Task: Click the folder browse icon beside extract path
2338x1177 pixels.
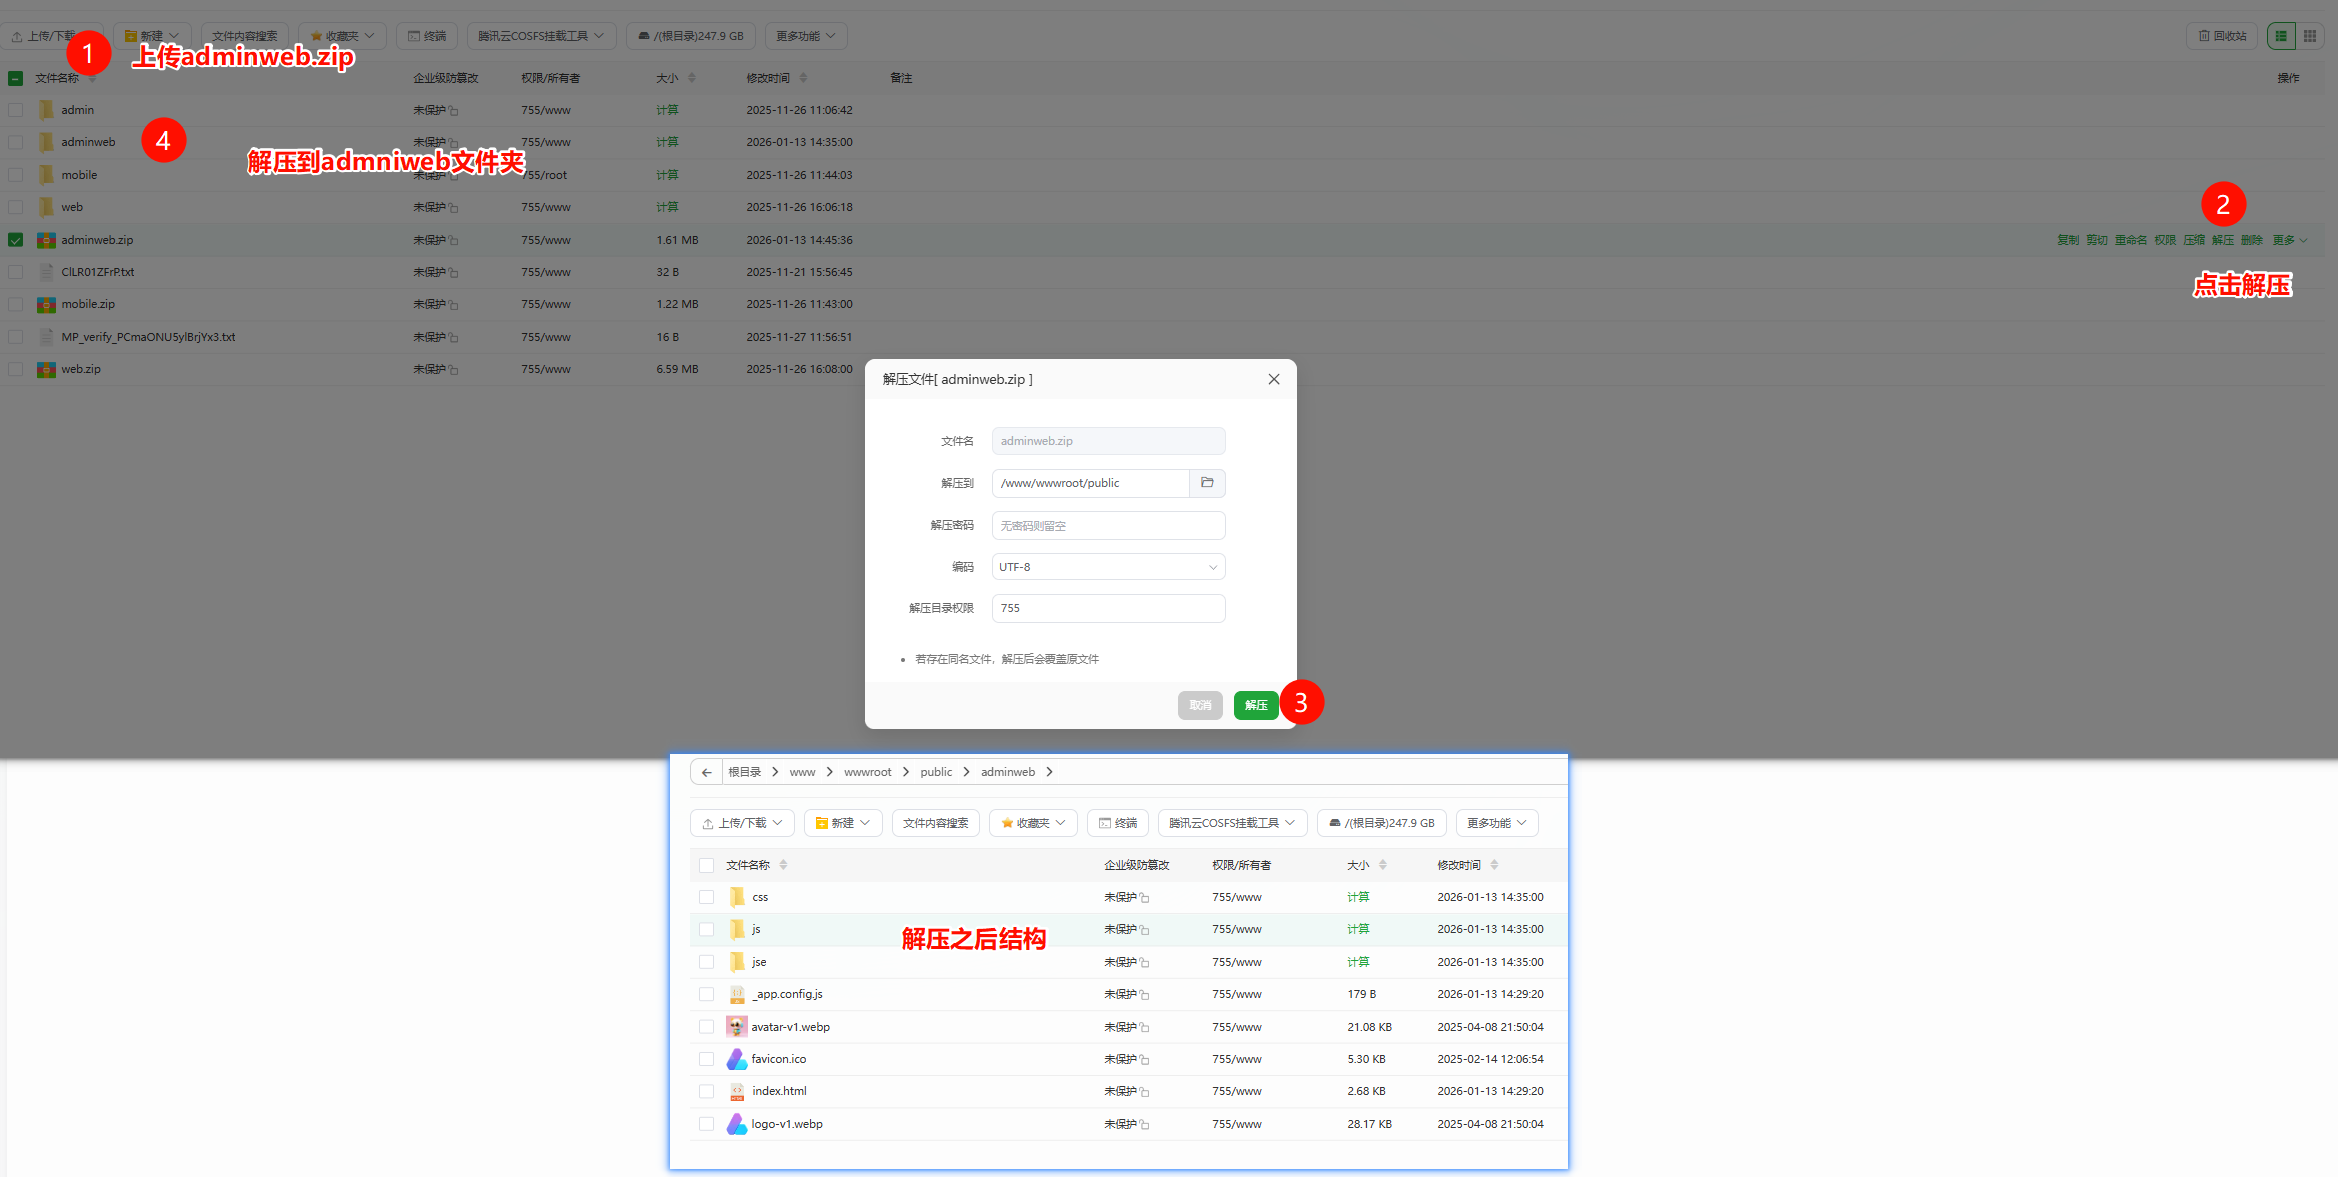Action: 1207,483
